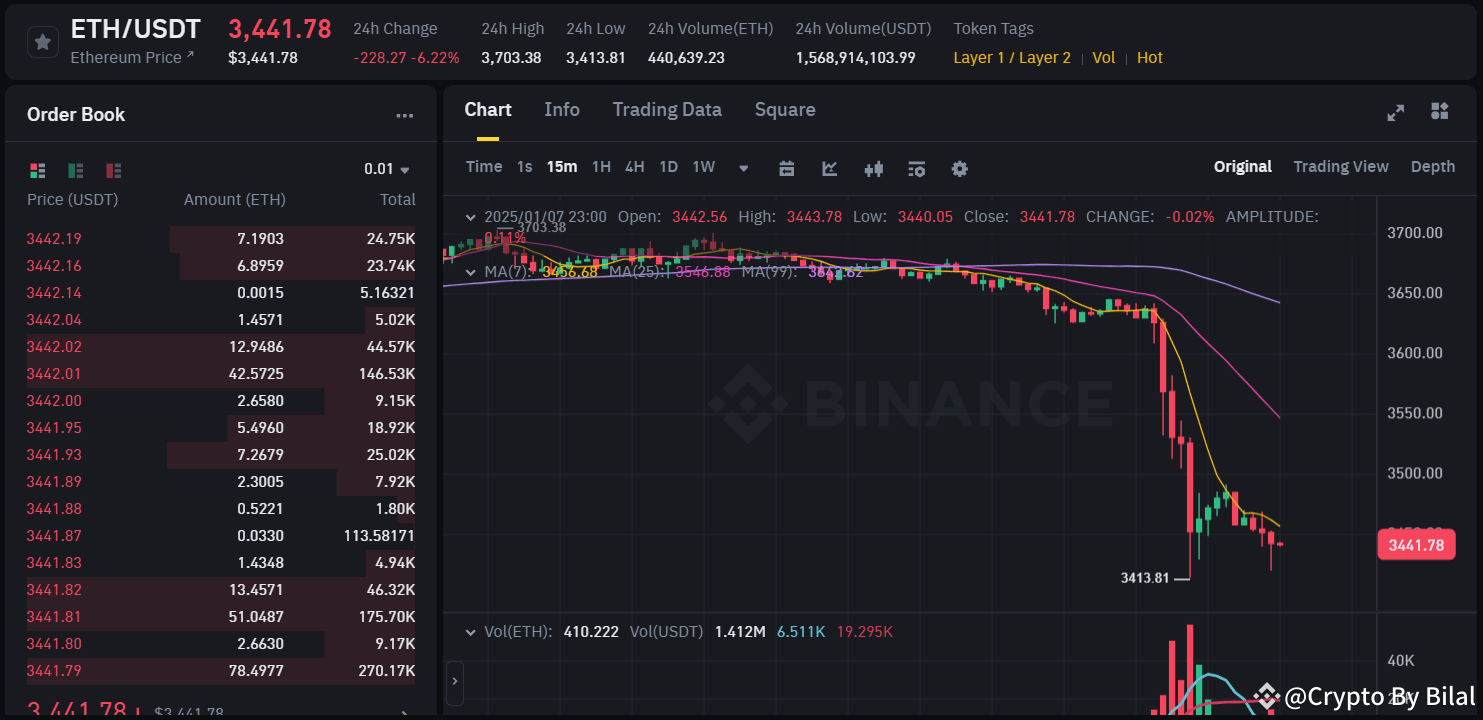Select the 15m interval
Viewport: 1483px width, 720px height.
coord(562,167)
